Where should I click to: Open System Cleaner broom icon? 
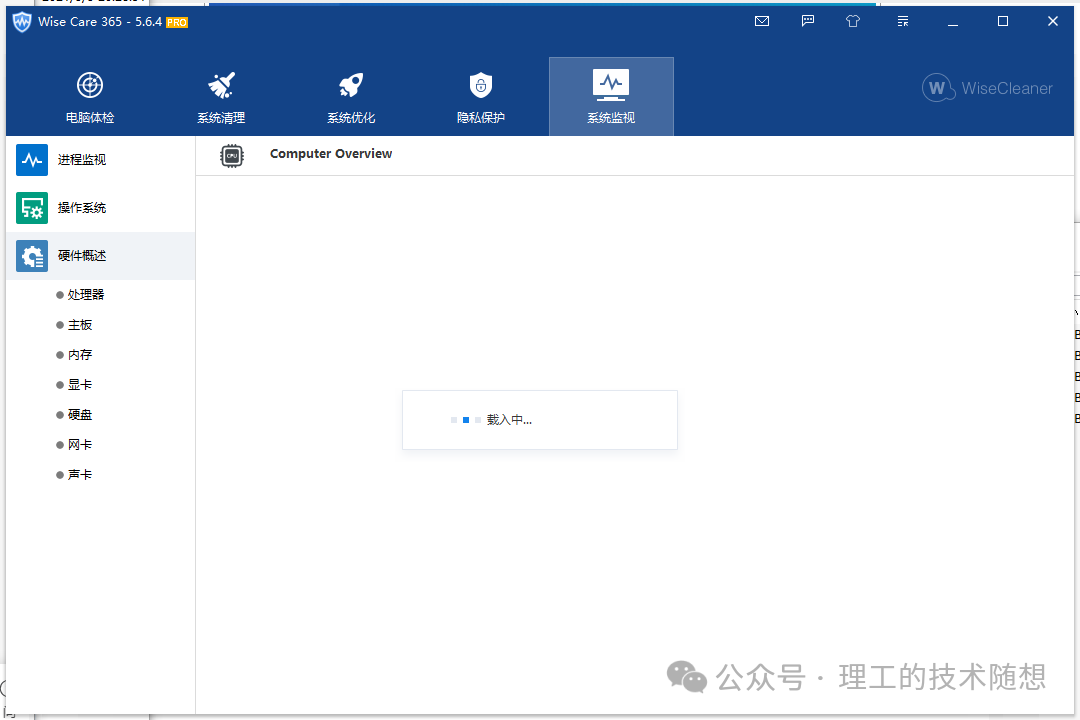[x=221, y=85]
